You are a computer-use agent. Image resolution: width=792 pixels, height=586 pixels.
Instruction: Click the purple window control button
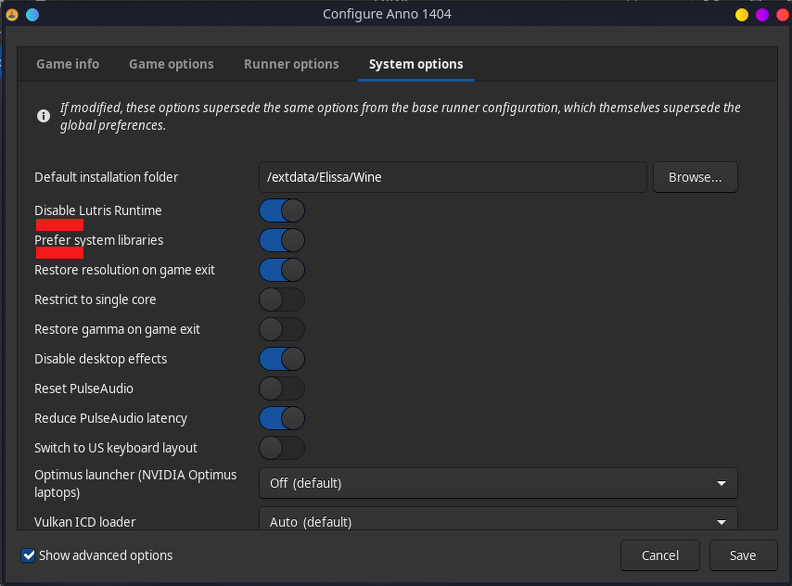coord(762,15)
